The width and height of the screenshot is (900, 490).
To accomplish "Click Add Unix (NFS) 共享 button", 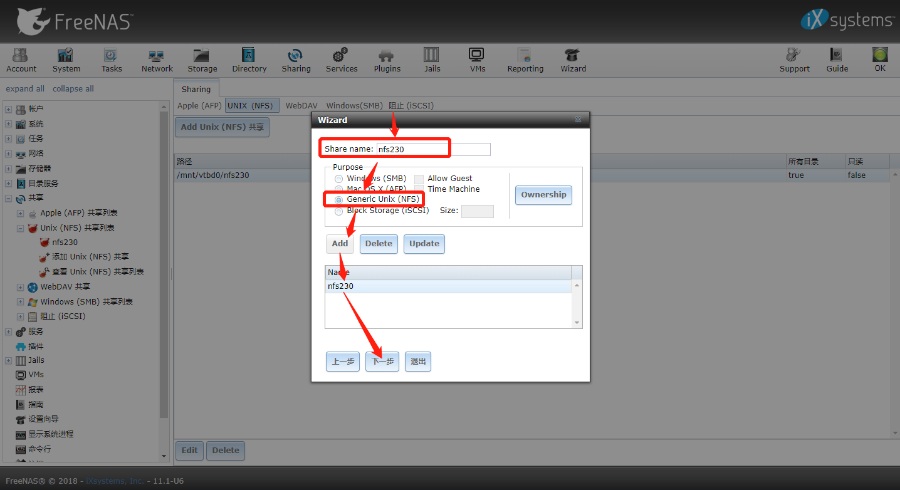I will (x=222, y=127).
